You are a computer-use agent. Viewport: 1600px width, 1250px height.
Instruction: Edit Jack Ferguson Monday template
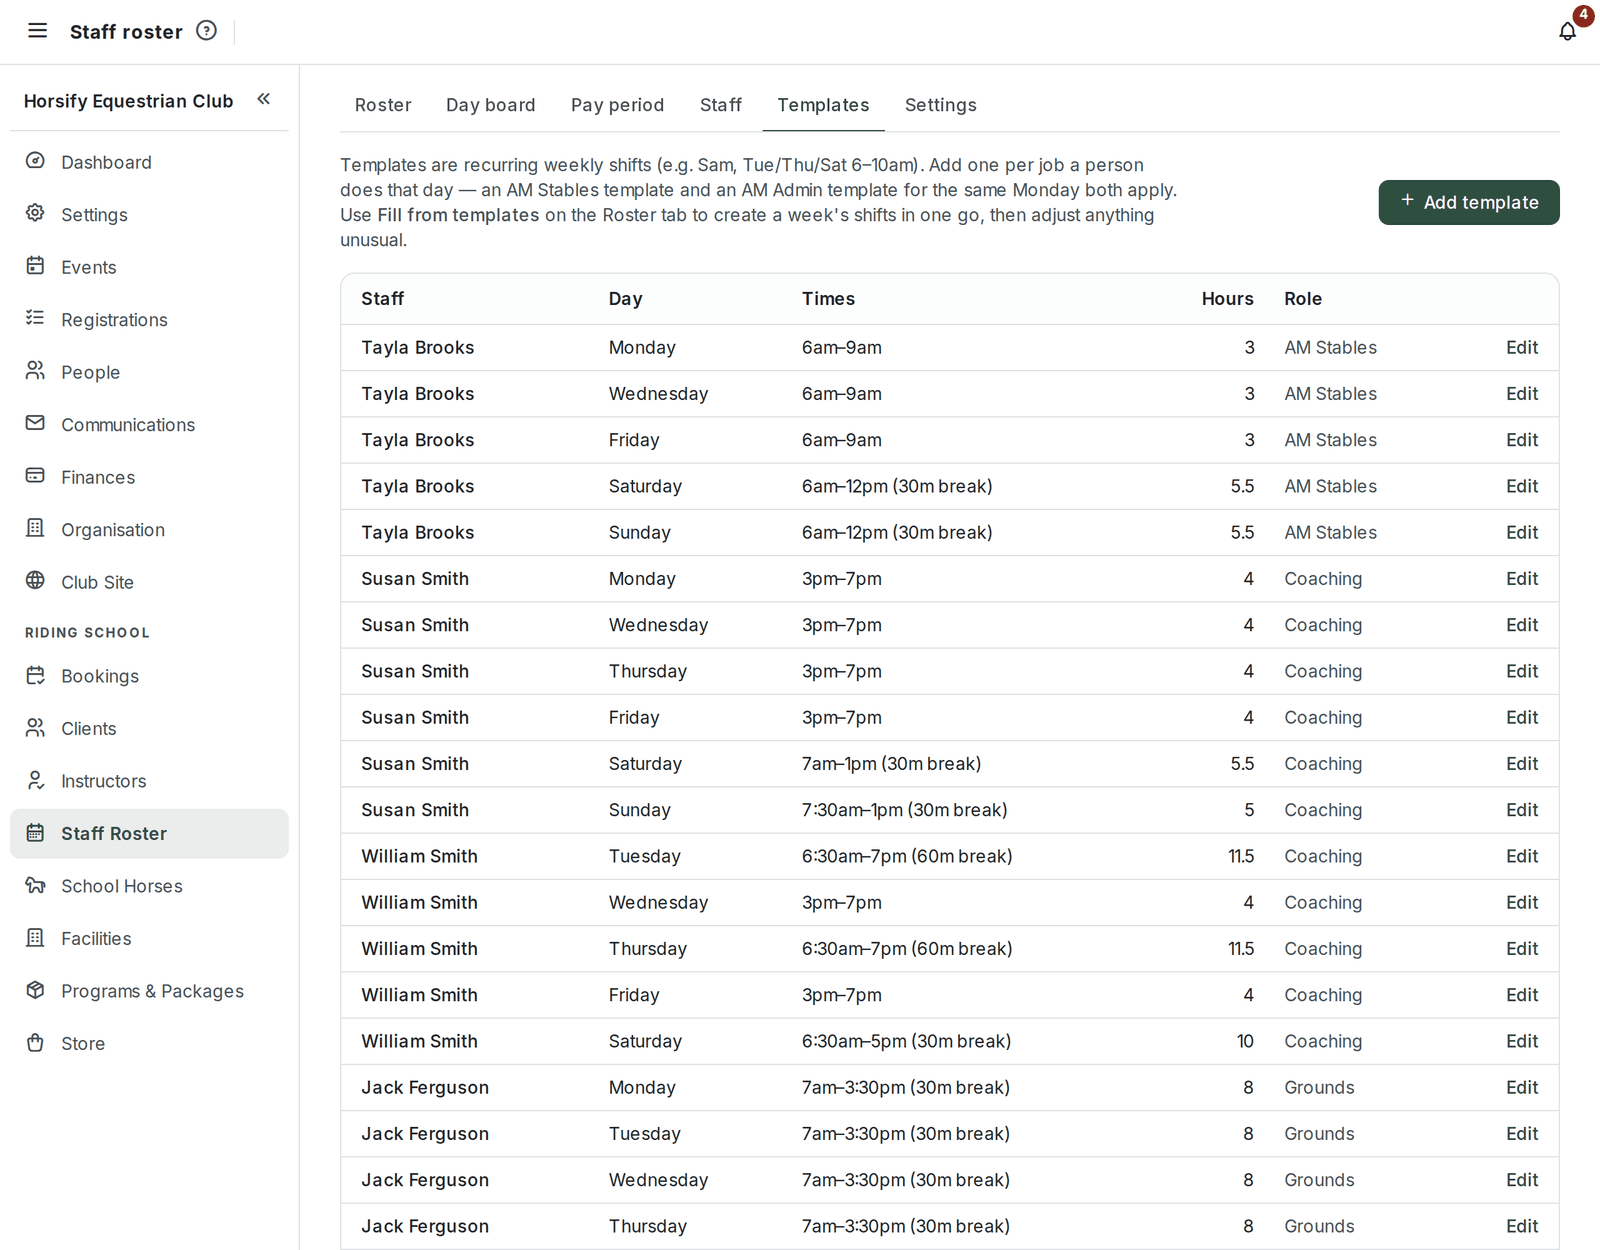click(x=1521, y=1087)
